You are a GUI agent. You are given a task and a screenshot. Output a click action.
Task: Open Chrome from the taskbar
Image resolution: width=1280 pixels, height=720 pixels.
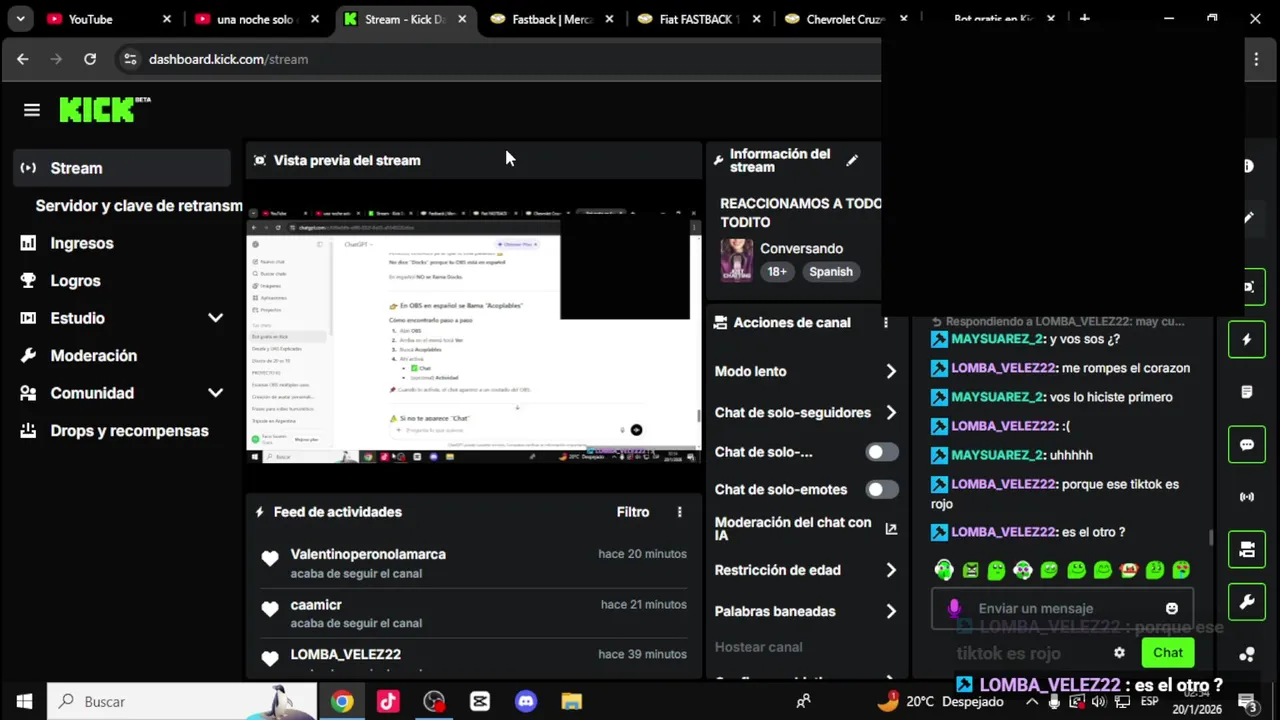click(342, 702)
